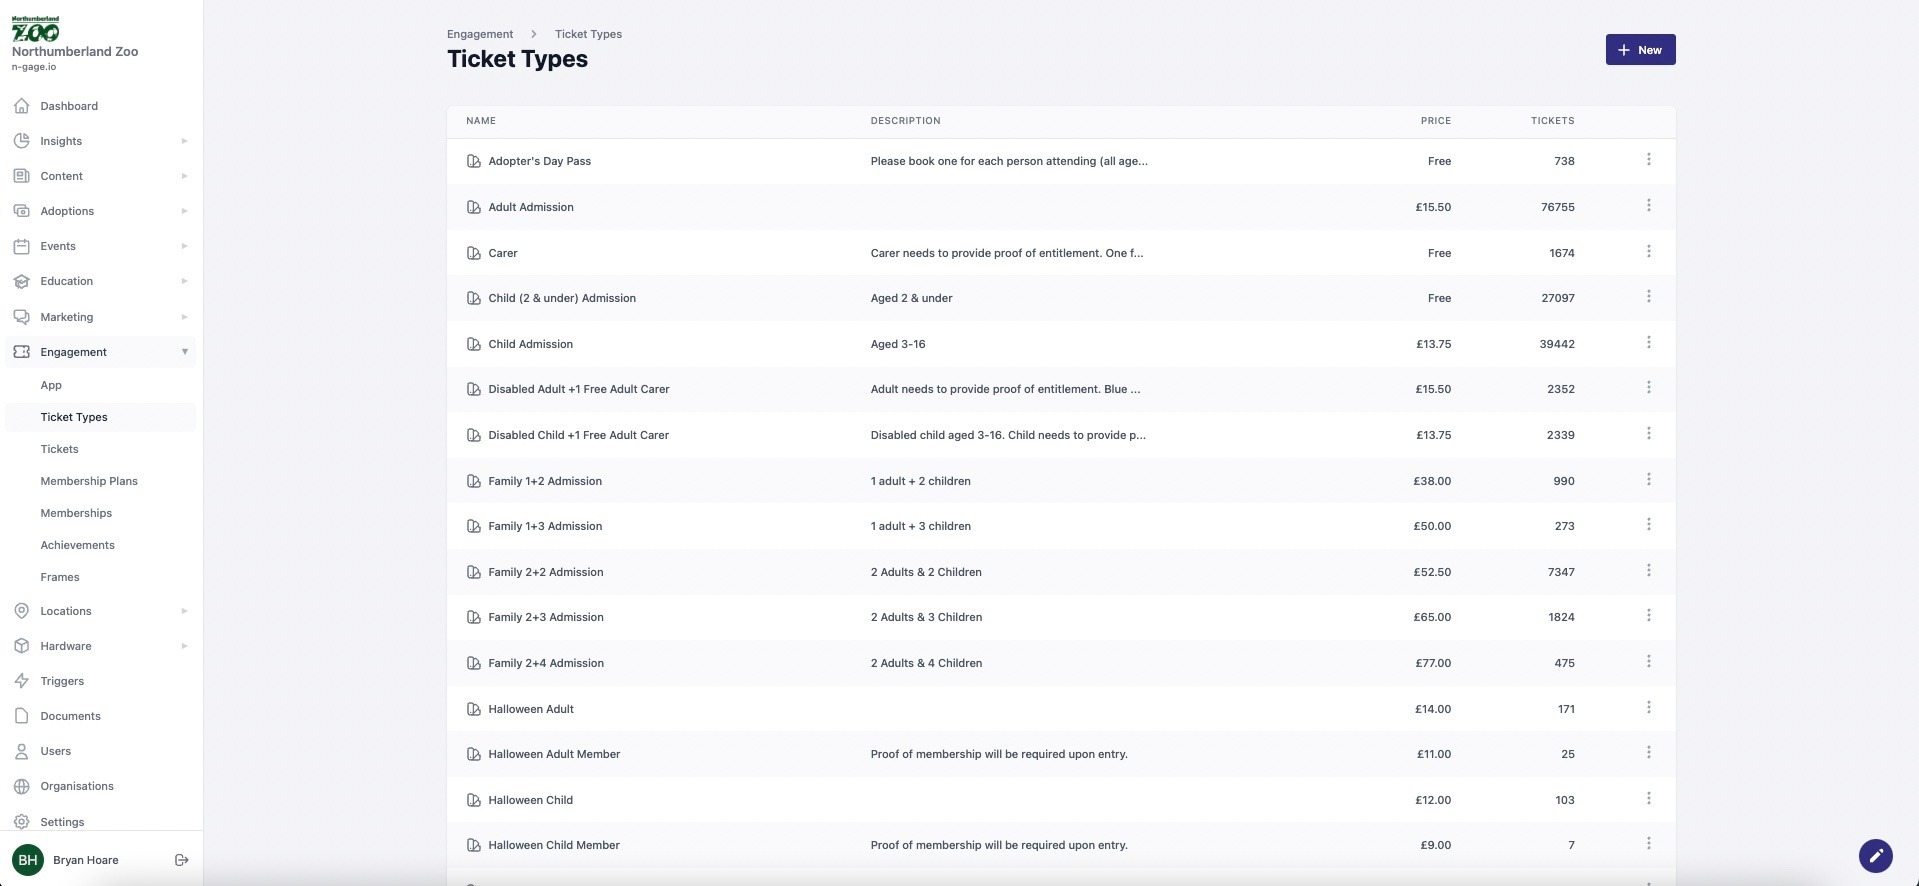Click the Northumberland Zoo logo
The height and width of the screenshot is (886, 1919).
coord(36,29)
